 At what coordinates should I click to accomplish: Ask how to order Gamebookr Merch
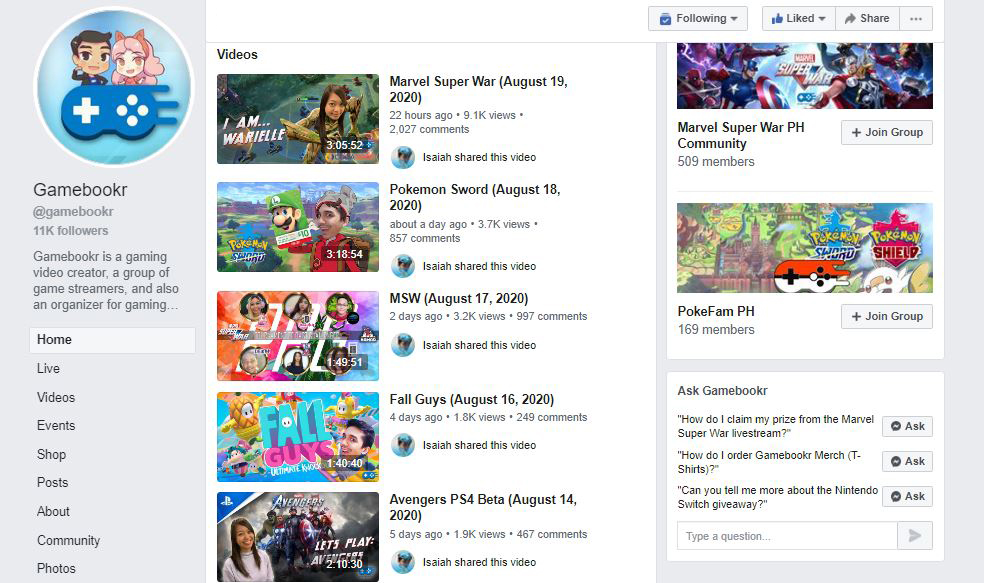click(907, 461)
